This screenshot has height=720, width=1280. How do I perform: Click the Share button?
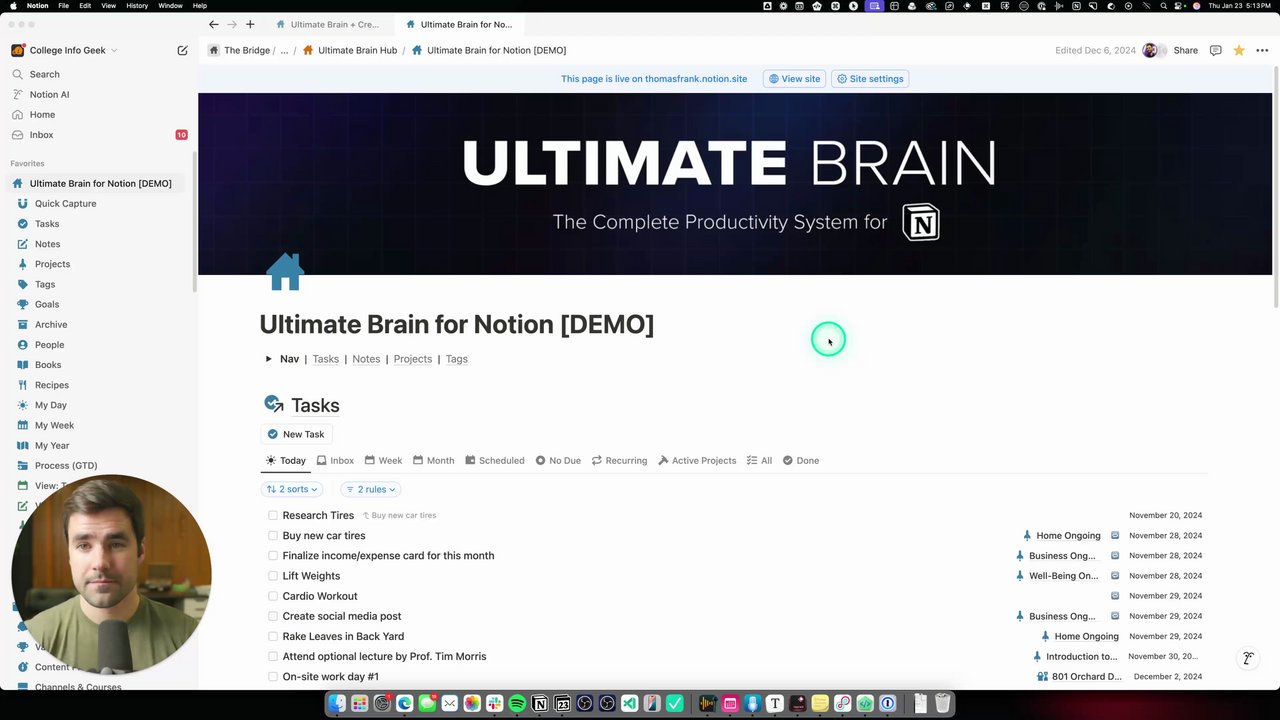[x=1185, y=50]
